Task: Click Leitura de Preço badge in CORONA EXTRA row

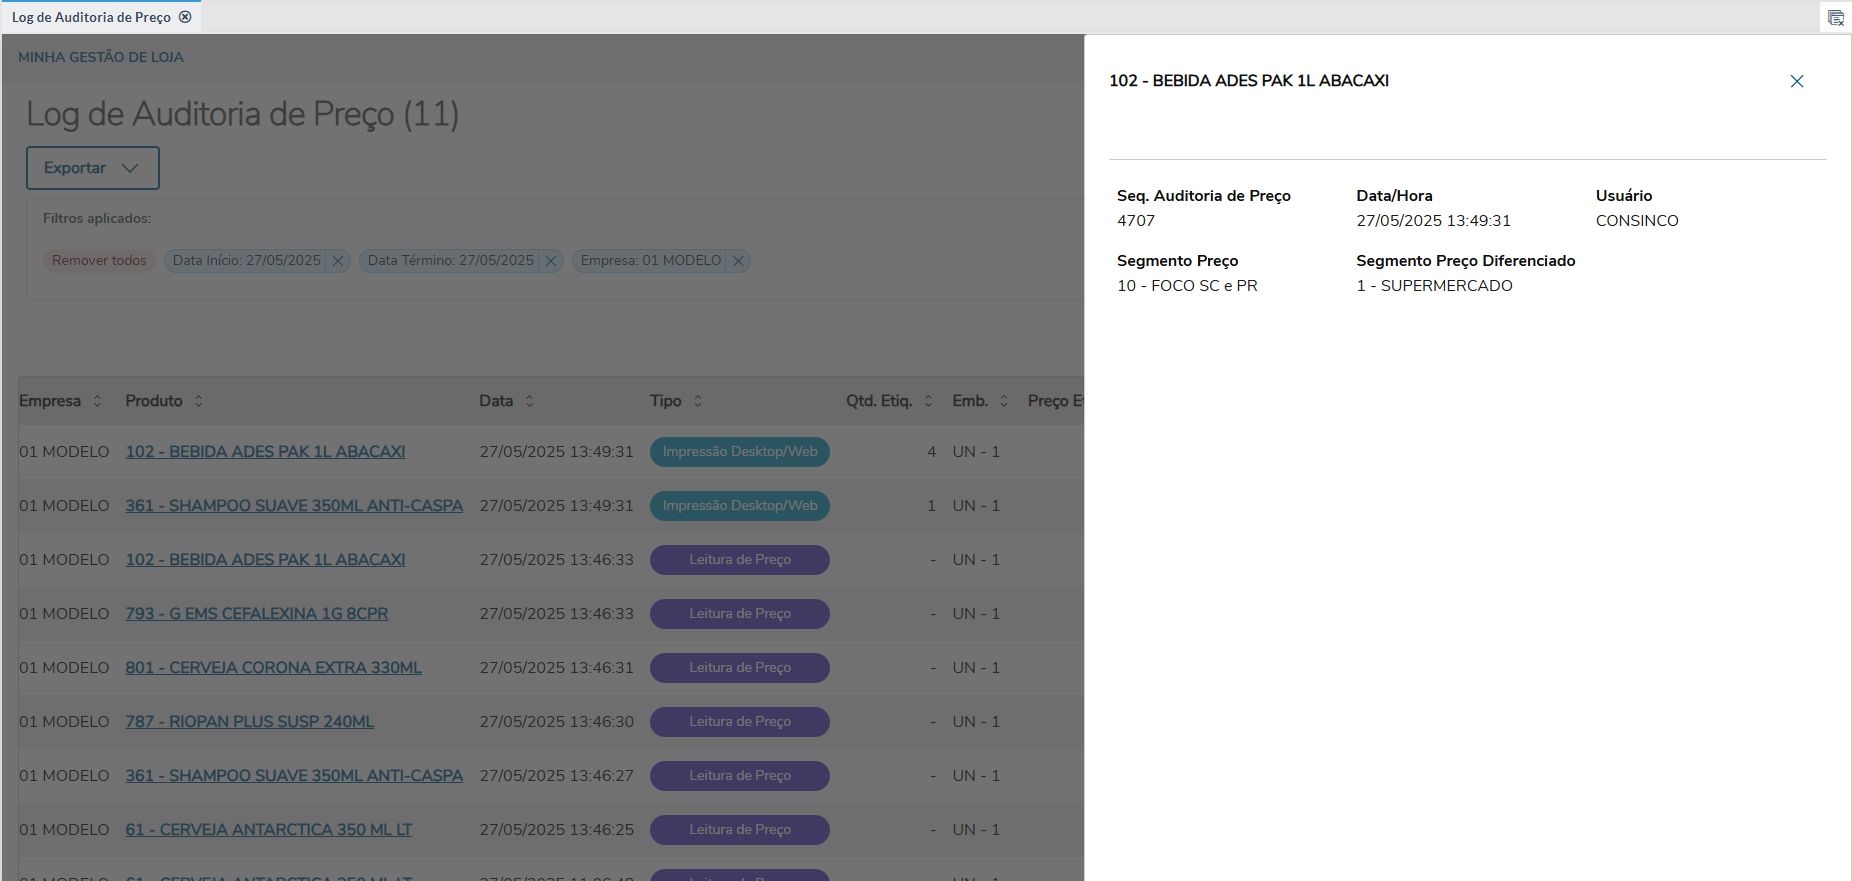Action: pos(740,668)
